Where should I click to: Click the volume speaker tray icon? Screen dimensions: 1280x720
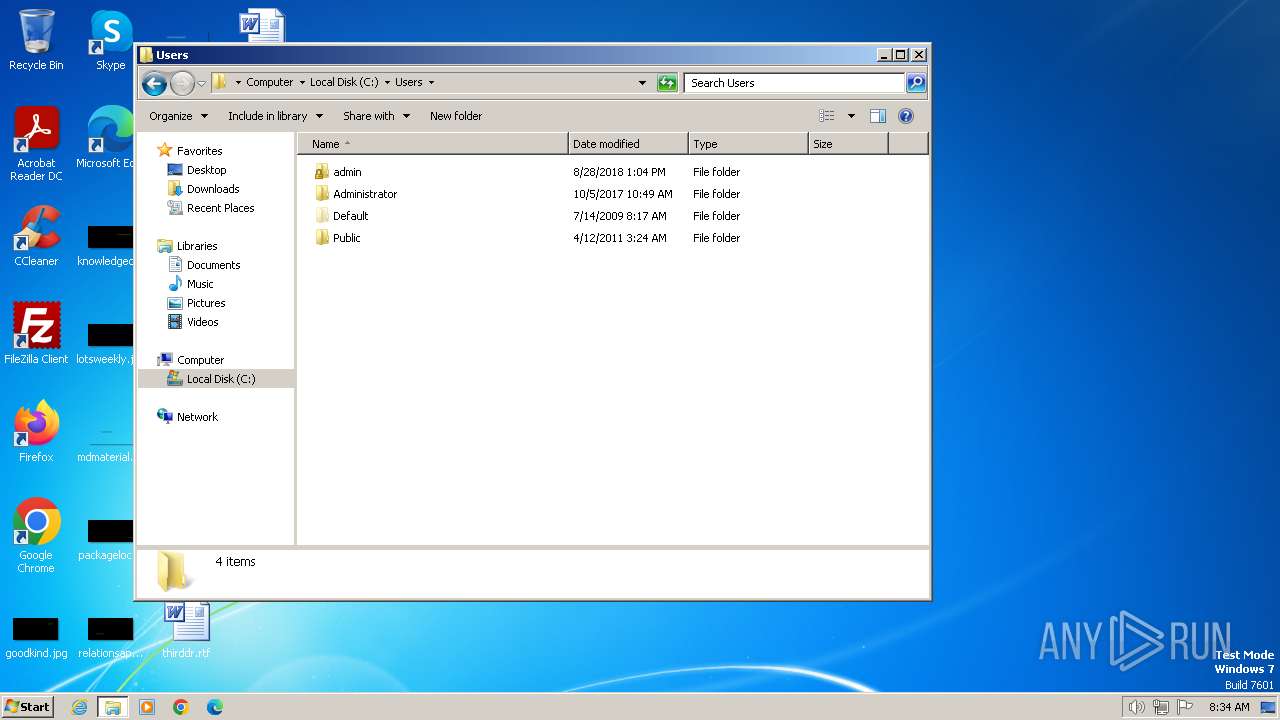point(1136,707)
